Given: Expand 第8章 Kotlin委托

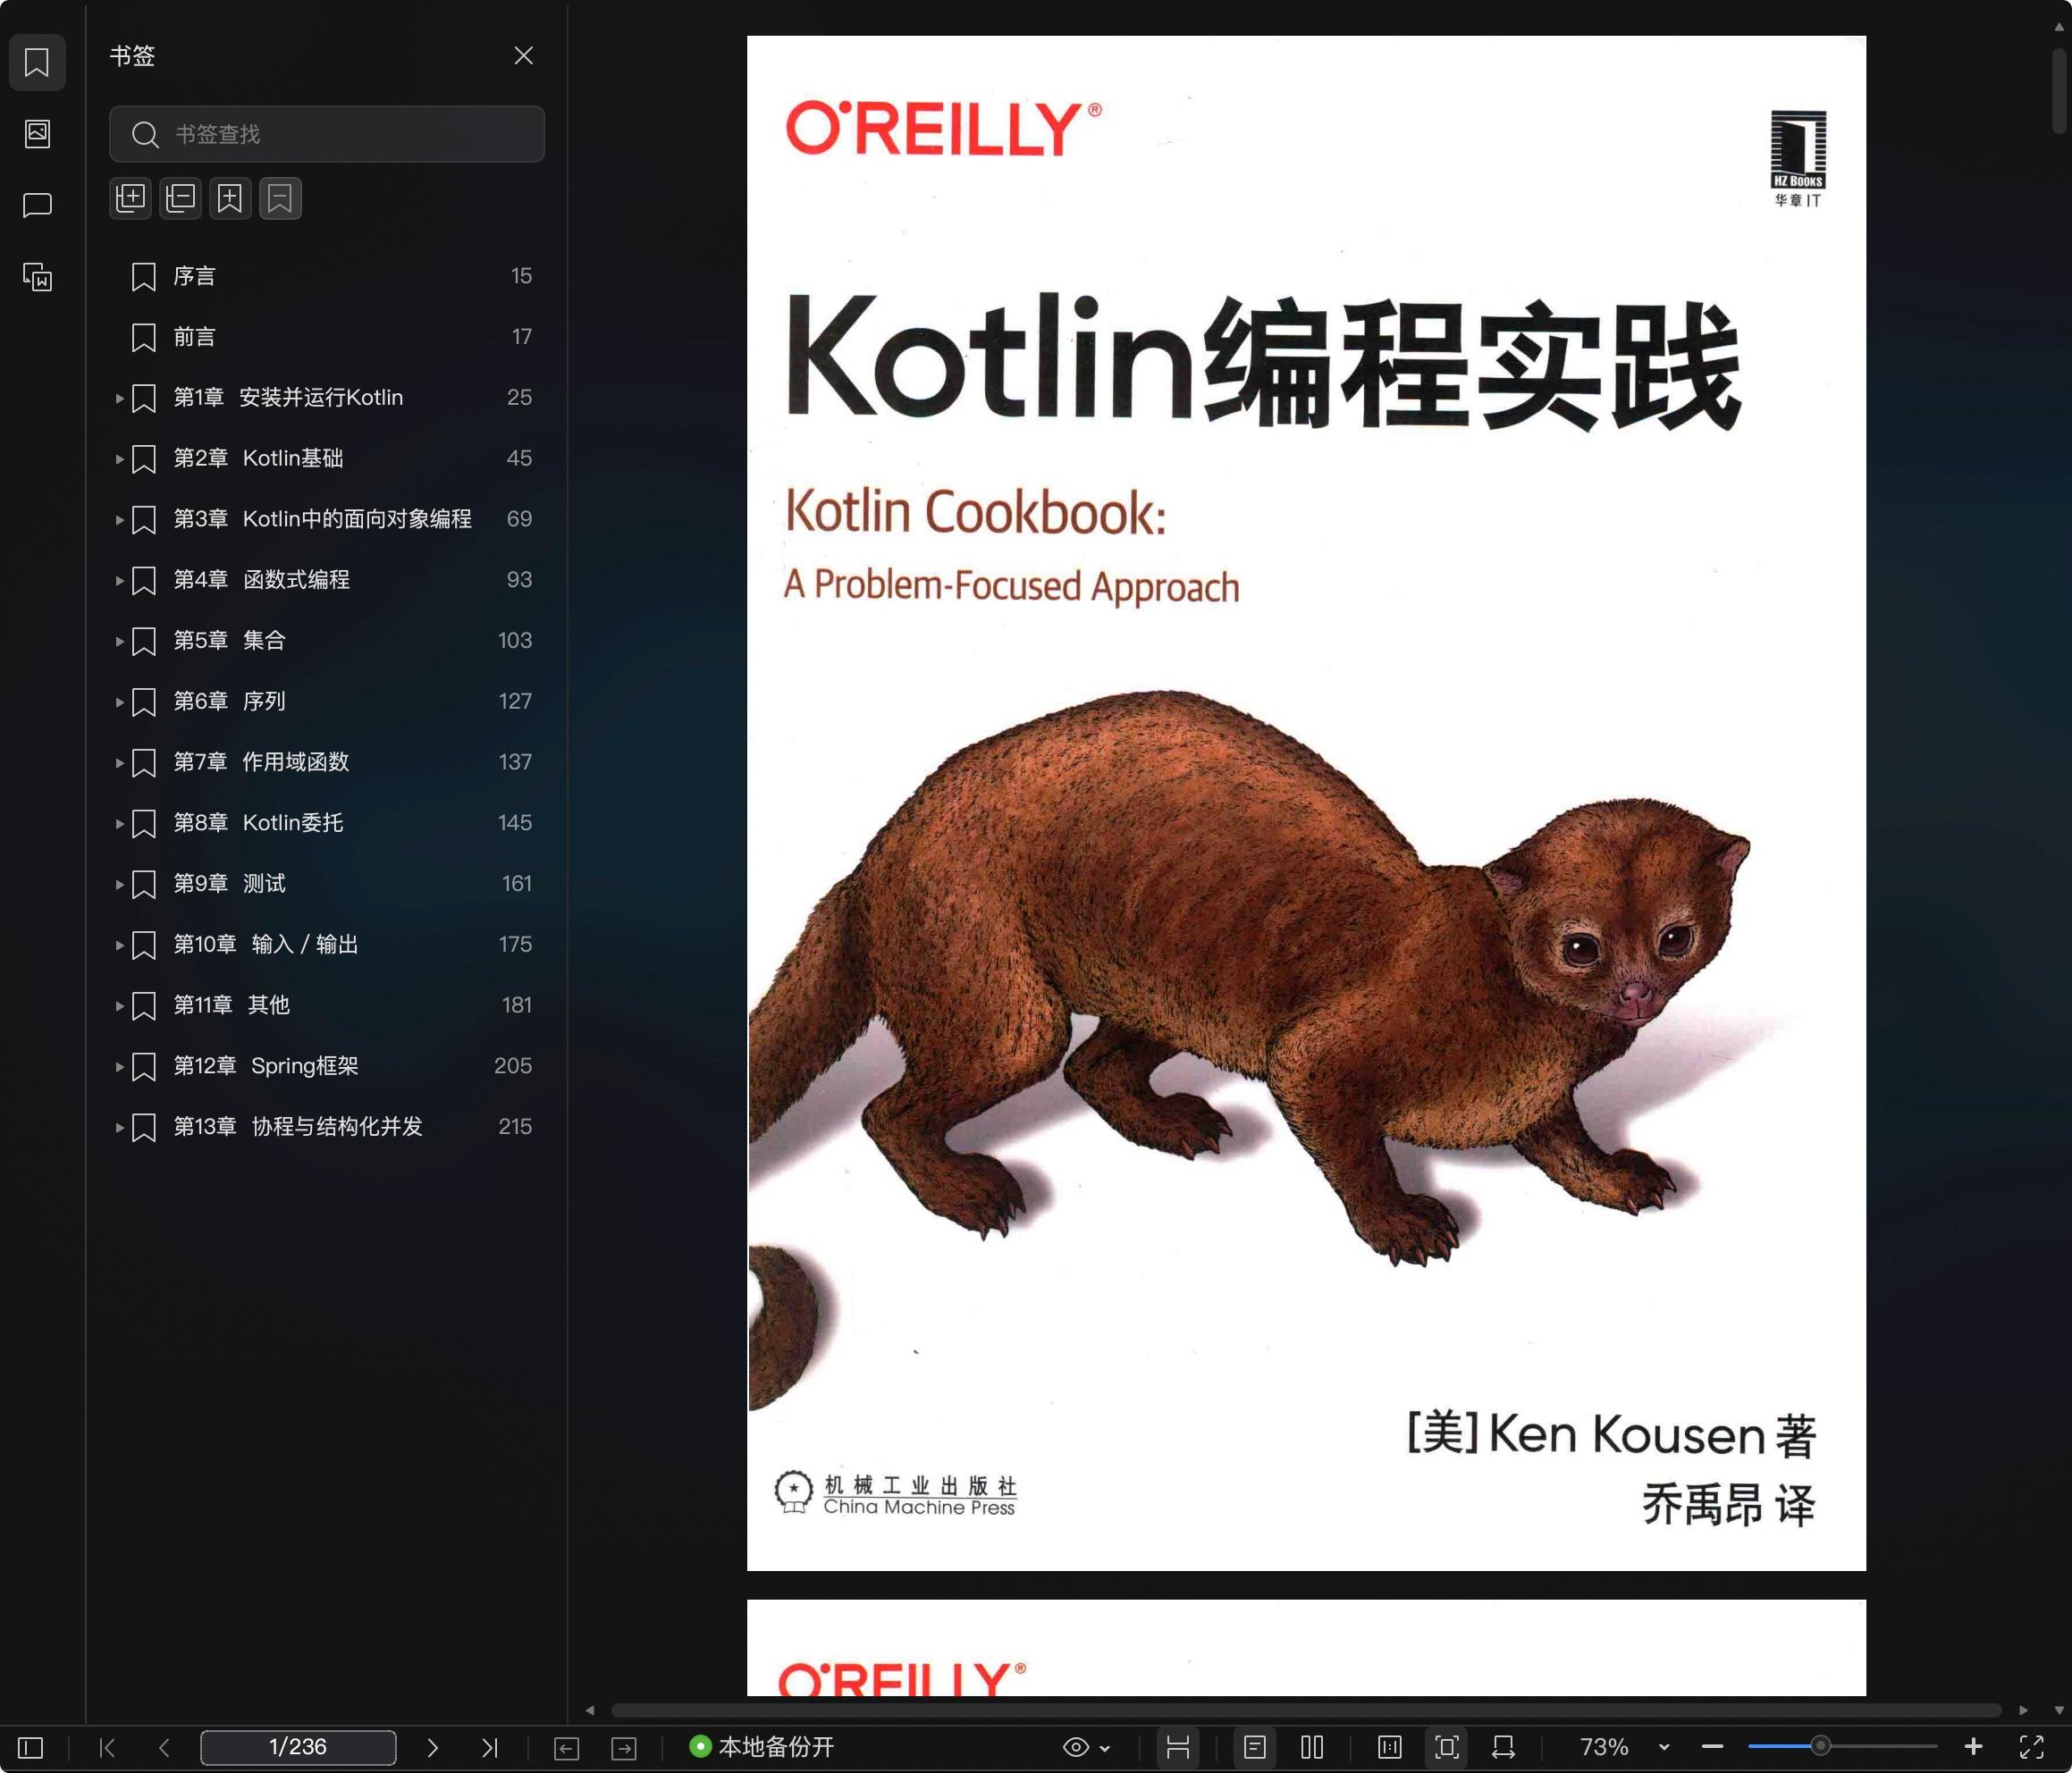Looking at the screenshot, I should point(119,823).
